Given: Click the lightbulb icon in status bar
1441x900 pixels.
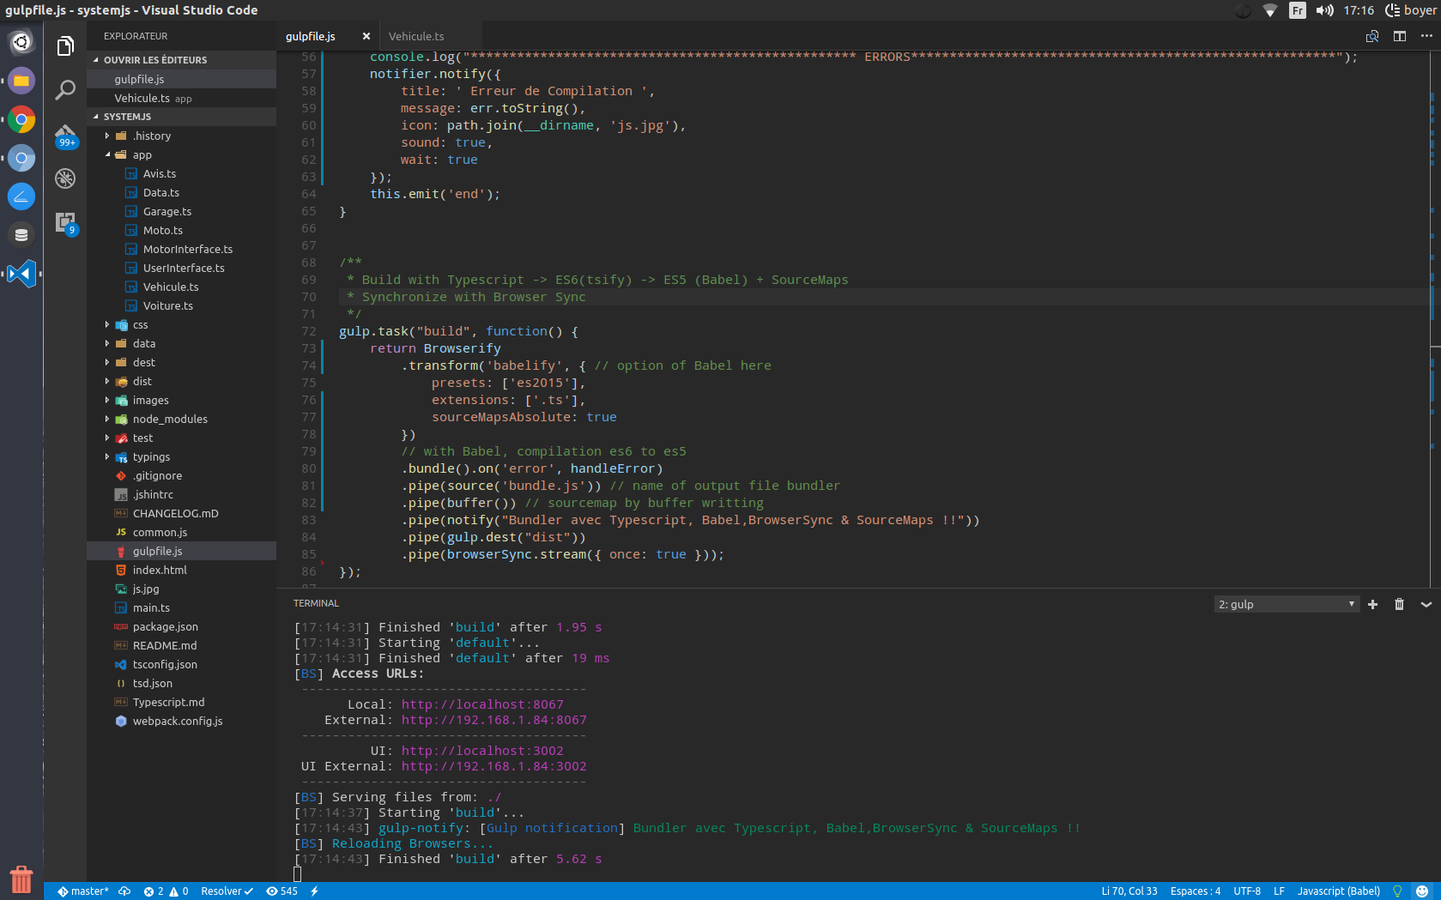Looking at the screenshot, I should (1397, 891).
